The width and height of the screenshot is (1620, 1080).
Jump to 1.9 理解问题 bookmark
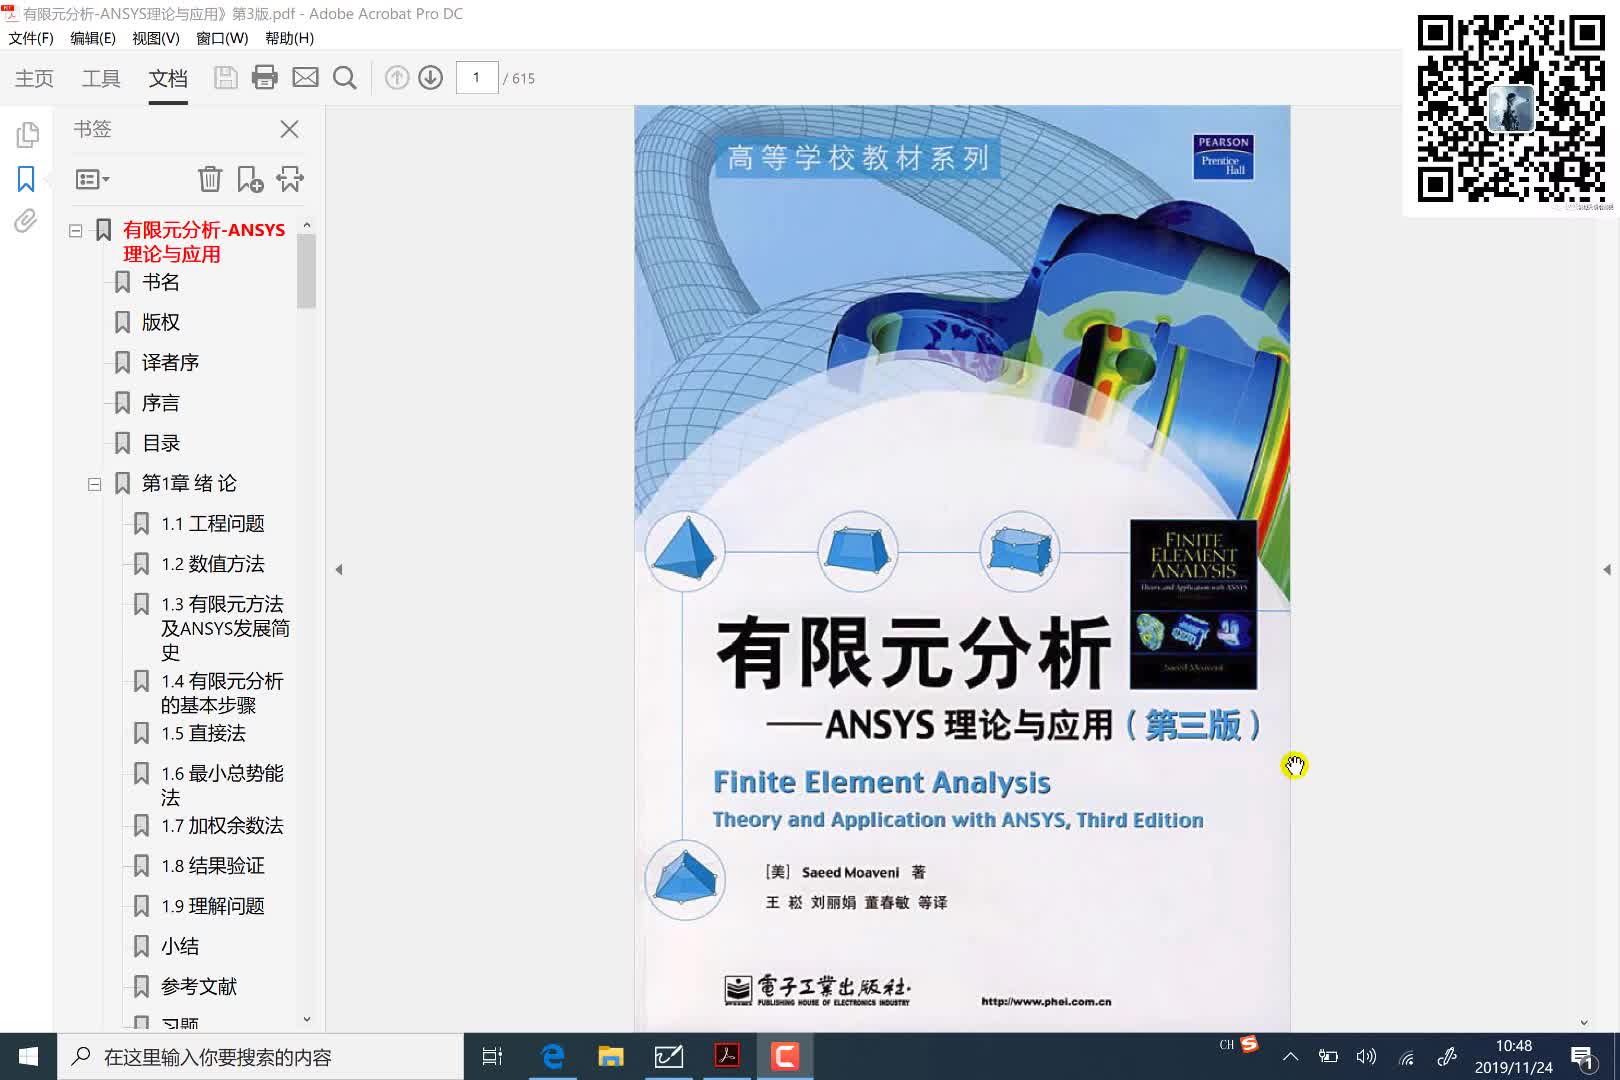[x=213, y=906]
